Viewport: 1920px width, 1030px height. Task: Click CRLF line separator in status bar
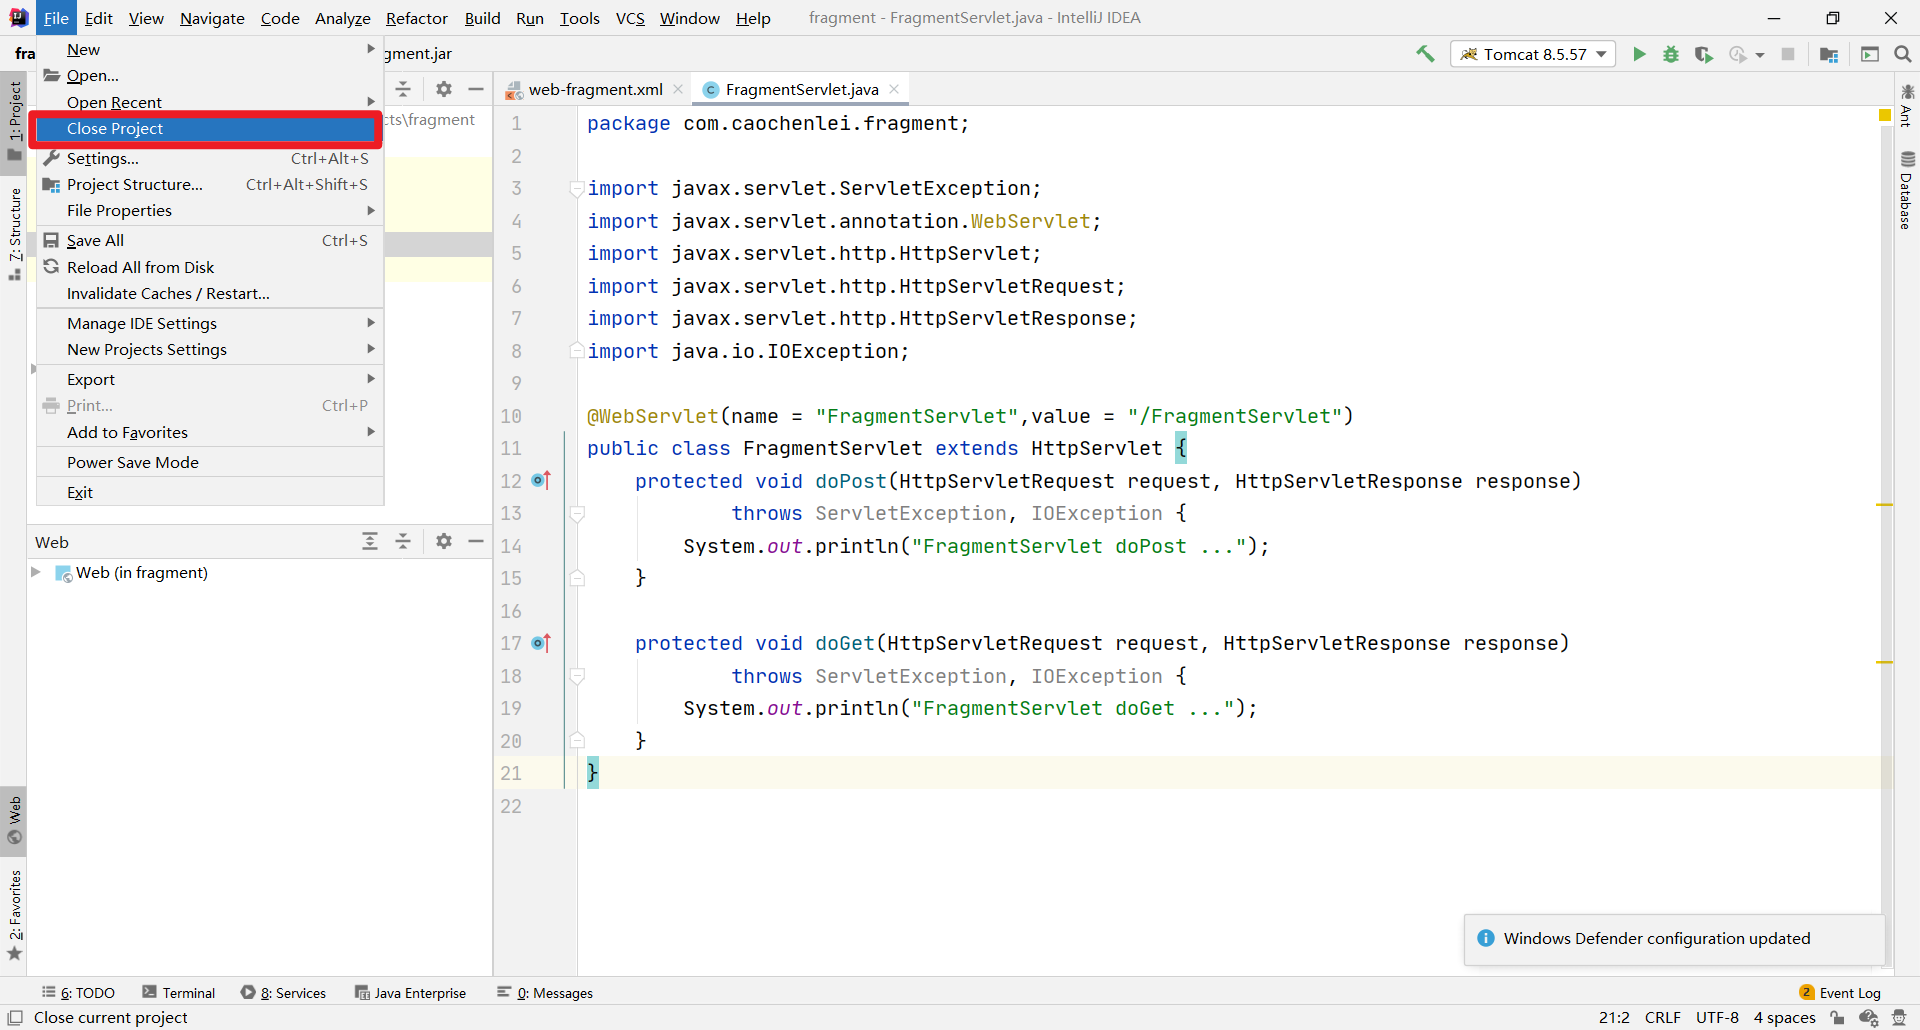pos(1663,1018)
